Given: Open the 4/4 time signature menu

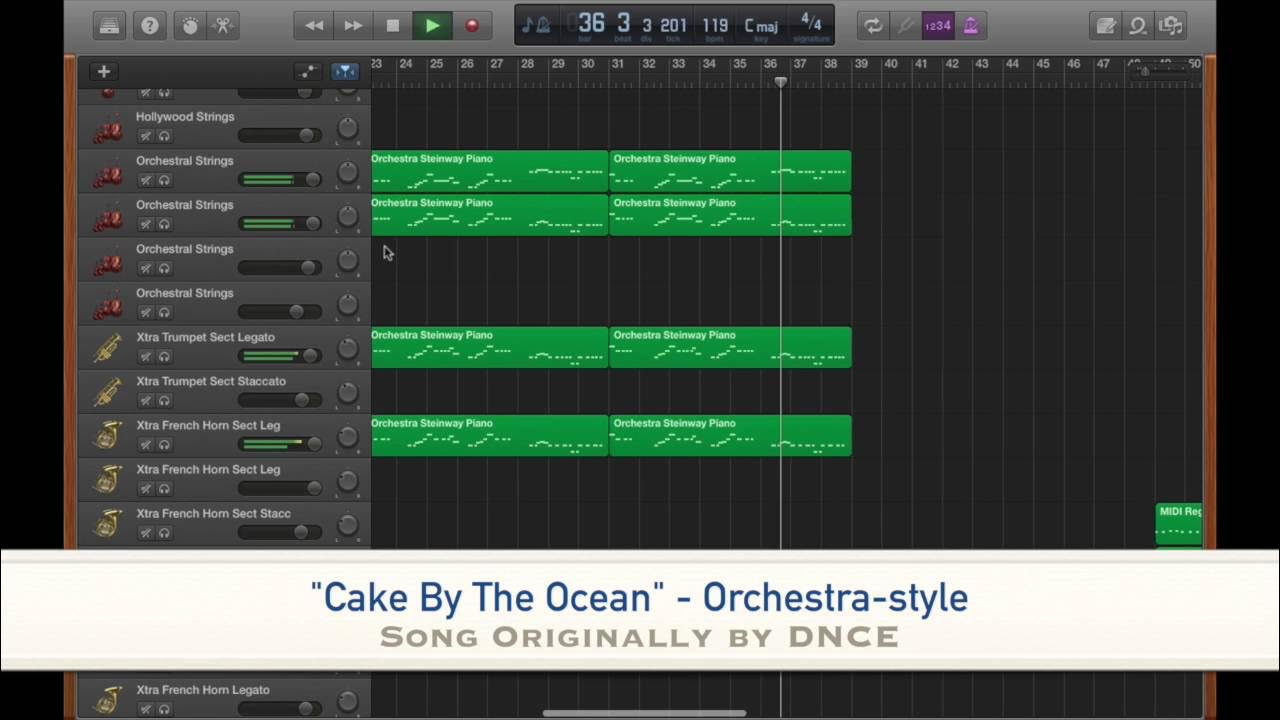Looking at the screenshot, I should click(x=811, y=26).
